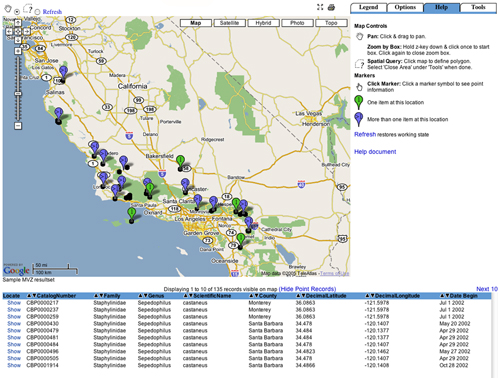The image size is (500, 378).
Task: Click the blue marker west of Cathedral City
Action: pyautogui.click(x=249, y=224)
